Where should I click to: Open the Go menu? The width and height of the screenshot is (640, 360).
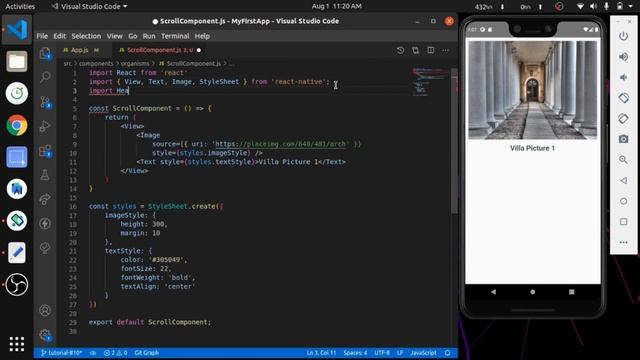point(133,36)
